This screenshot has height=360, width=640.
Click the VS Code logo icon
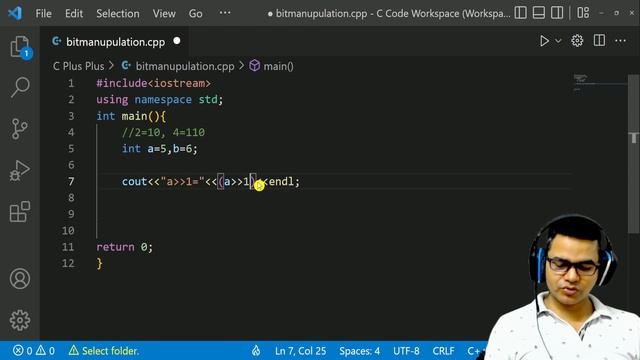pos(15,13)
